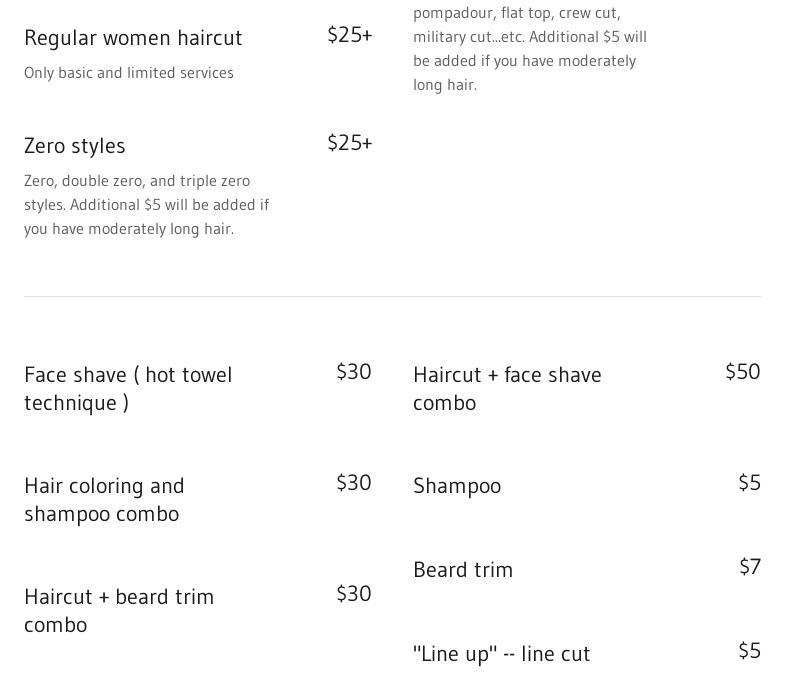The height and width of the screenshot is (694, 785).
Task: Open the Zero styles service
Action: pyautogui.click(x=75, y=146)
